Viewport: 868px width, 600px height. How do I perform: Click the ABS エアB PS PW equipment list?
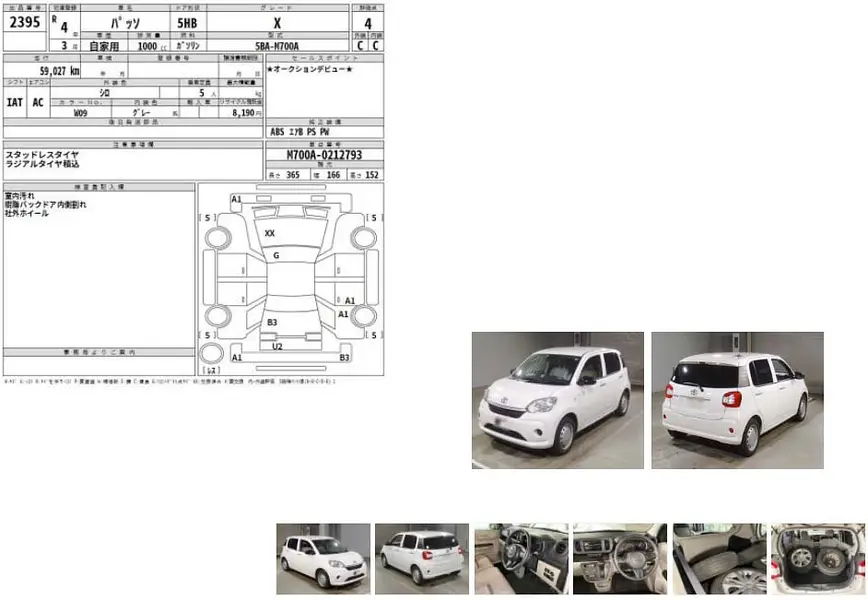(299, 131)
